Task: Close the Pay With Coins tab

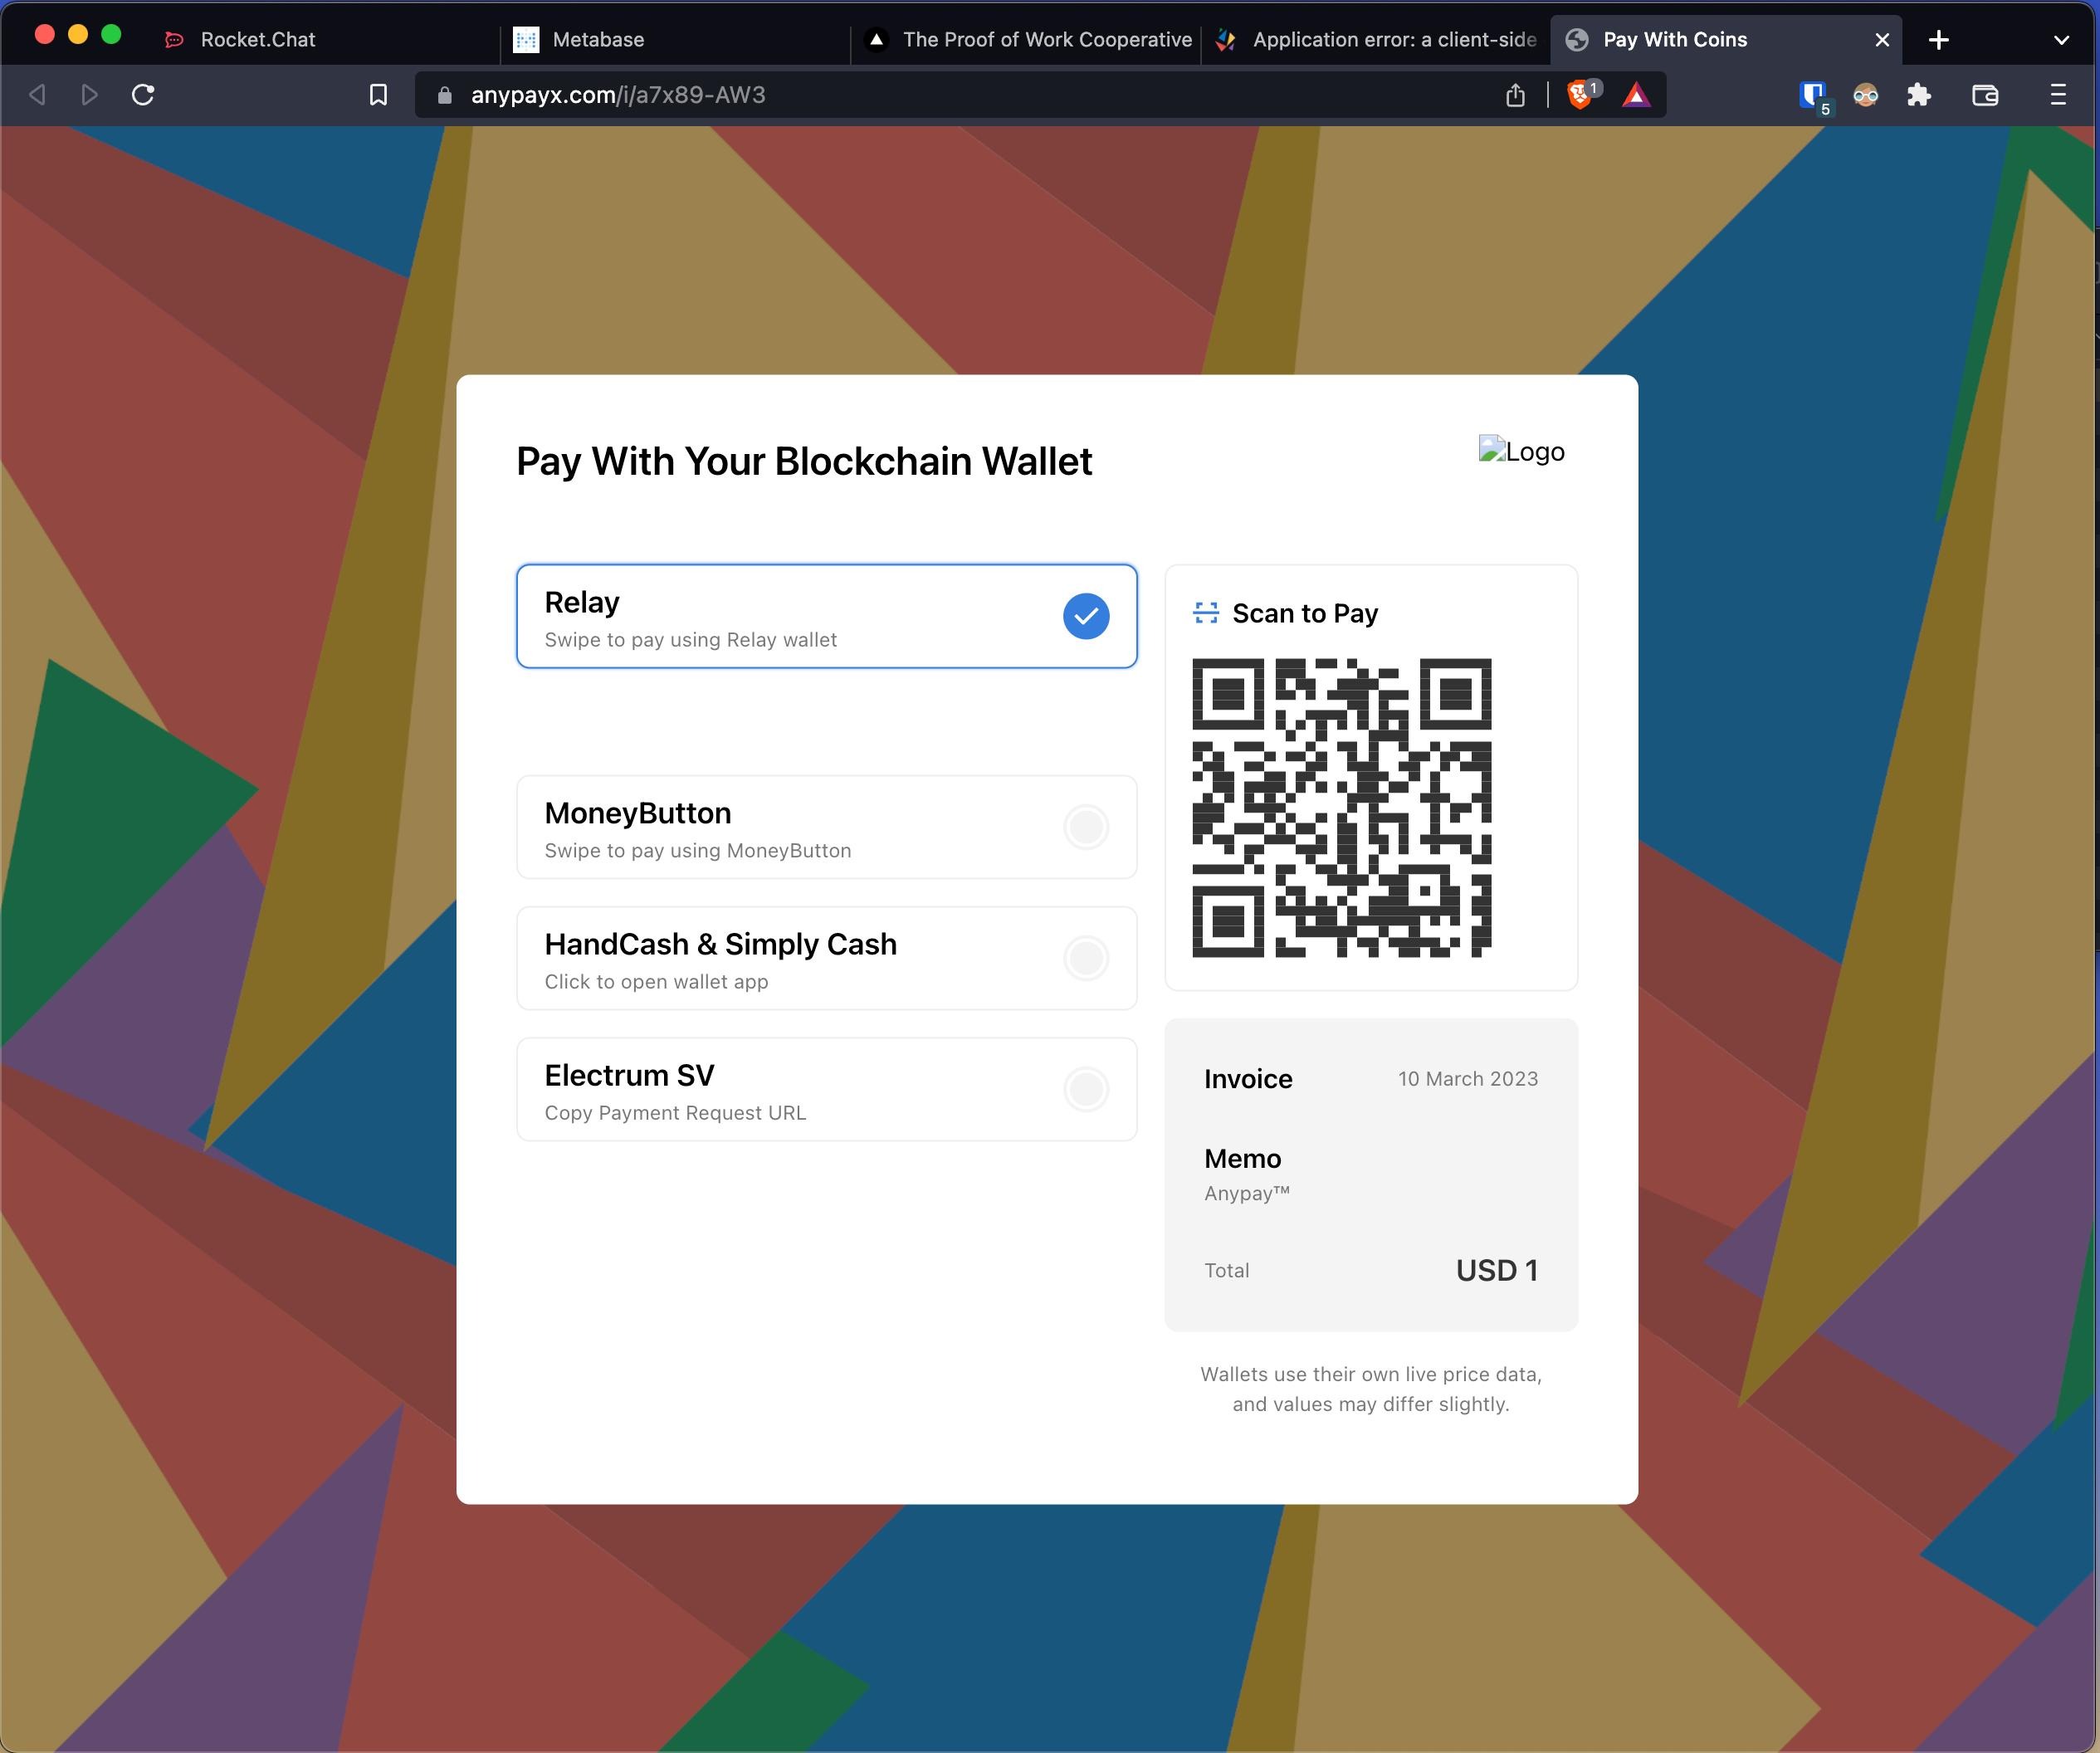Action: tap(1882, 40)
